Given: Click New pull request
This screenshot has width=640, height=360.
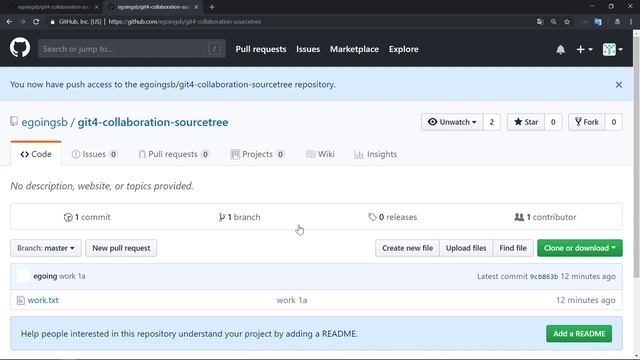Looking at the screenshot, I should pyautogui.click(x=121, y=248).
